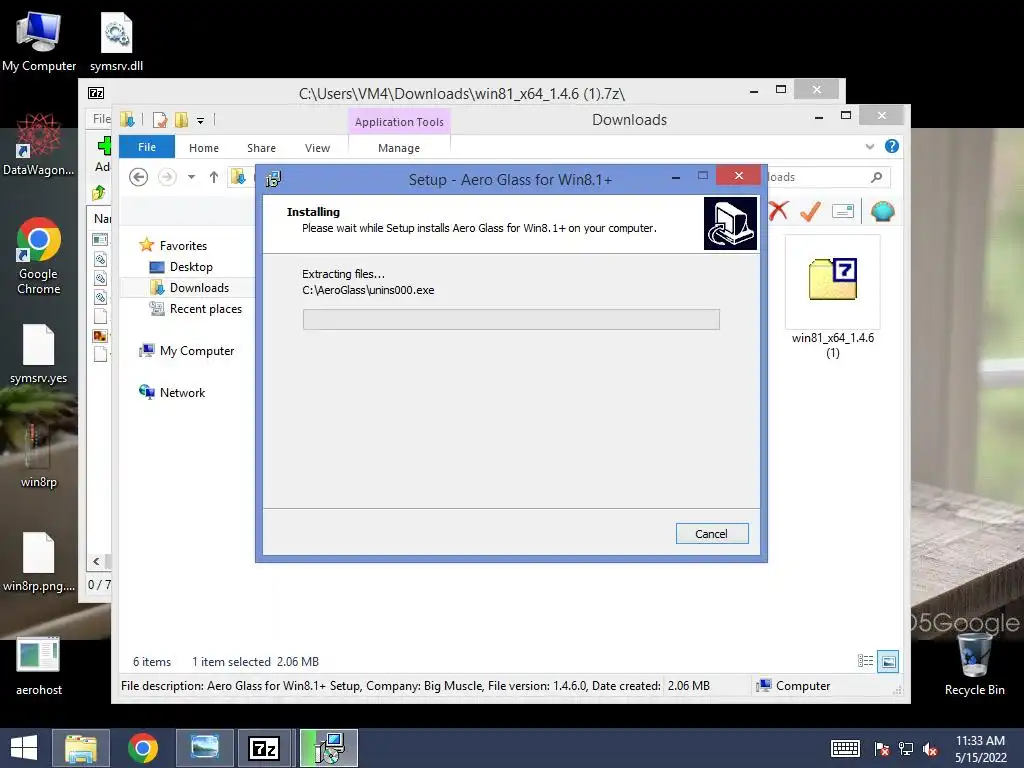Open the View ribbon tab
The width and height of the screenshot is (1024, 768).
(317, 148)
